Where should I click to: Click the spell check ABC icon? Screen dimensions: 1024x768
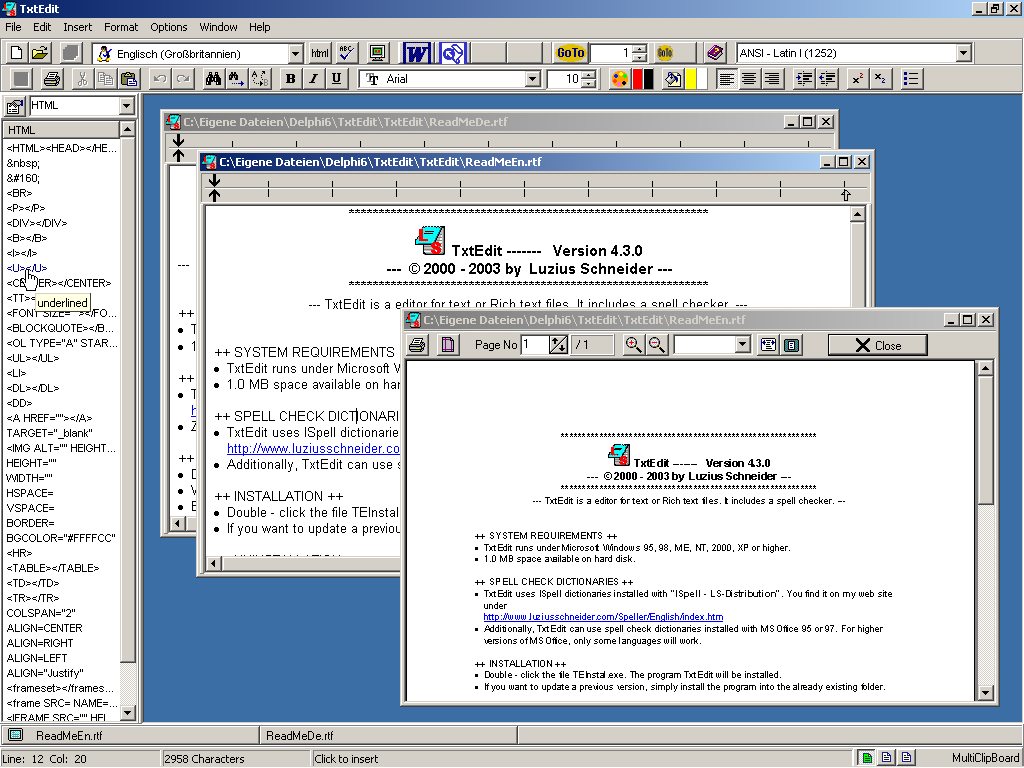pyautogui.click(x=346, y=53)
